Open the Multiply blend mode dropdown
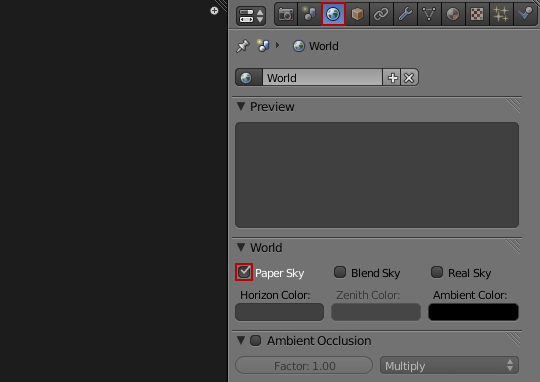This screenshot has height=382, width=540. (x=449, y=365)
